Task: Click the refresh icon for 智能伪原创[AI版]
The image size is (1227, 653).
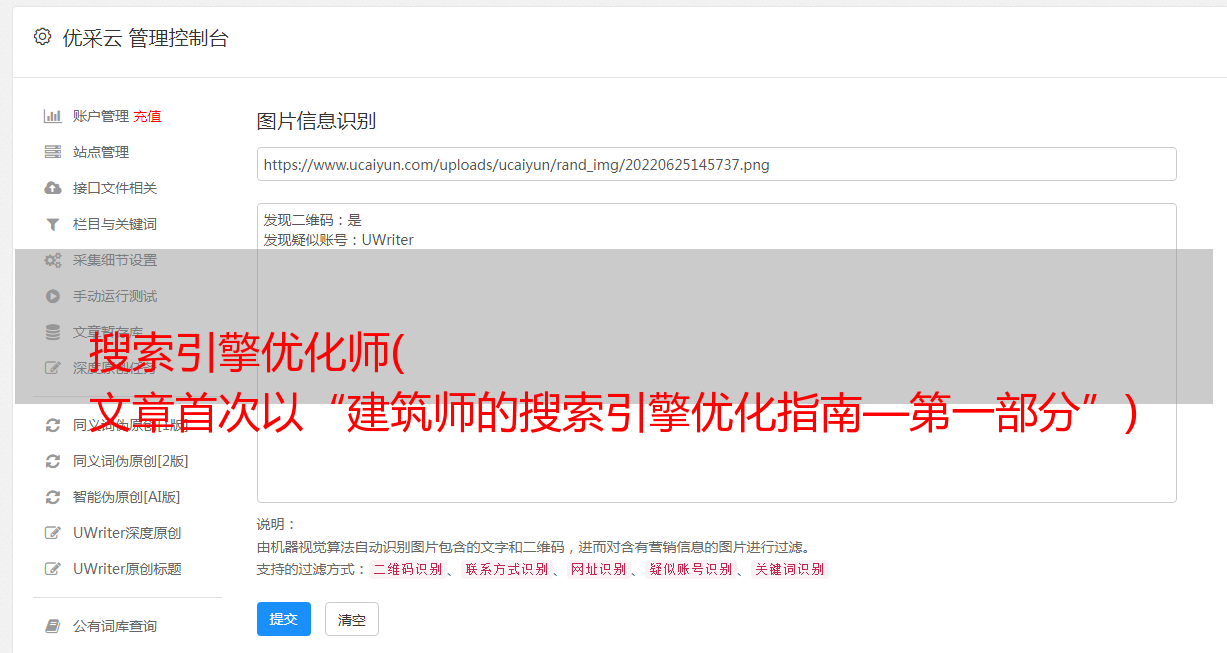Action: [53, 497]
